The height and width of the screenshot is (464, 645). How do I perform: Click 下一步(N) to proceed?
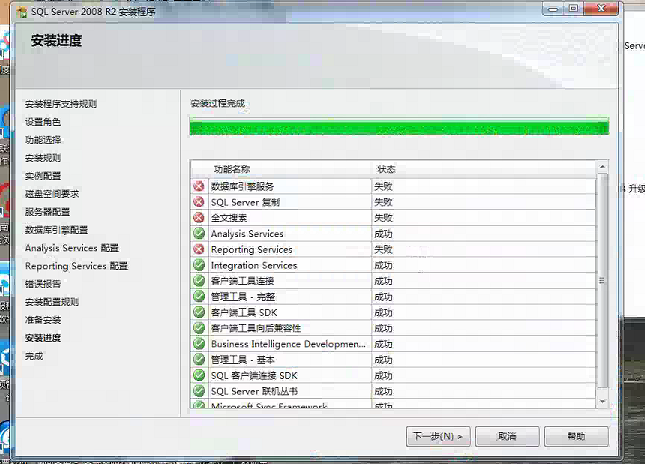(438, 436)
